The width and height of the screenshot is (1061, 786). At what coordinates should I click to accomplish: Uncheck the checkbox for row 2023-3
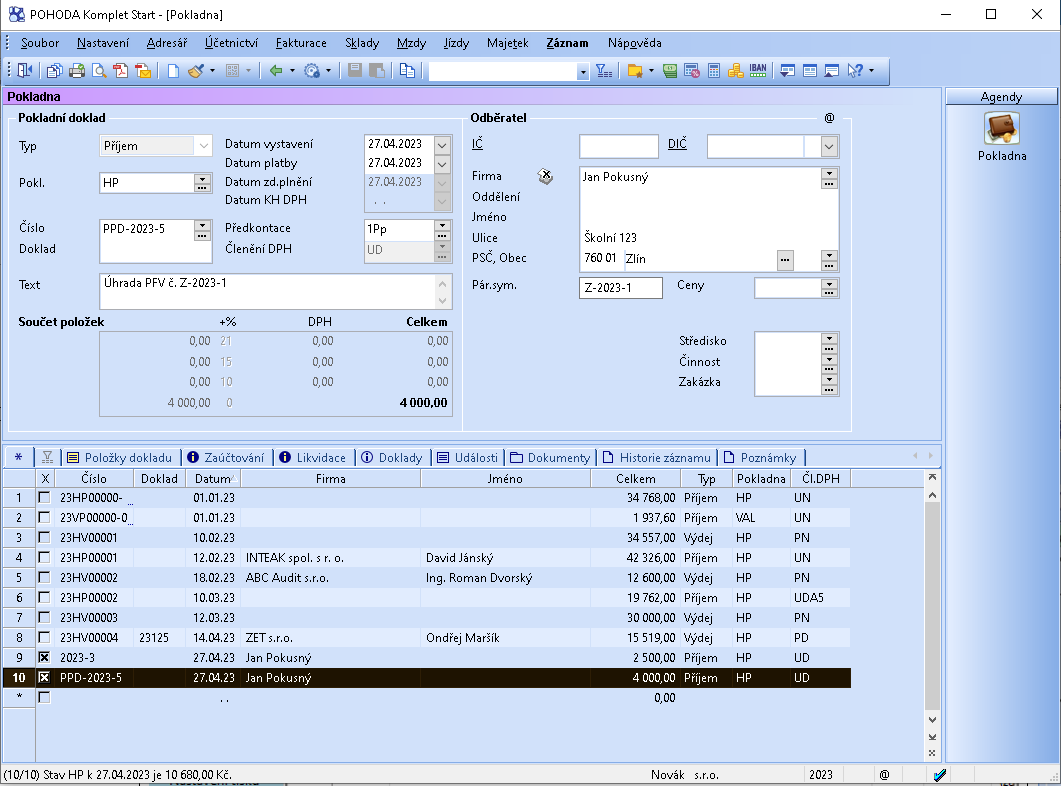45,657
